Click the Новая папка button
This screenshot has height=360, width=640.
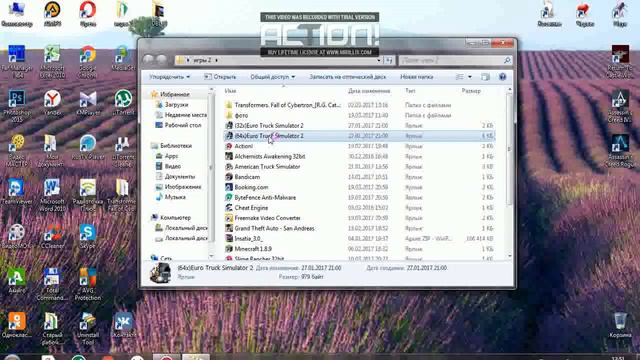[416, 77]
